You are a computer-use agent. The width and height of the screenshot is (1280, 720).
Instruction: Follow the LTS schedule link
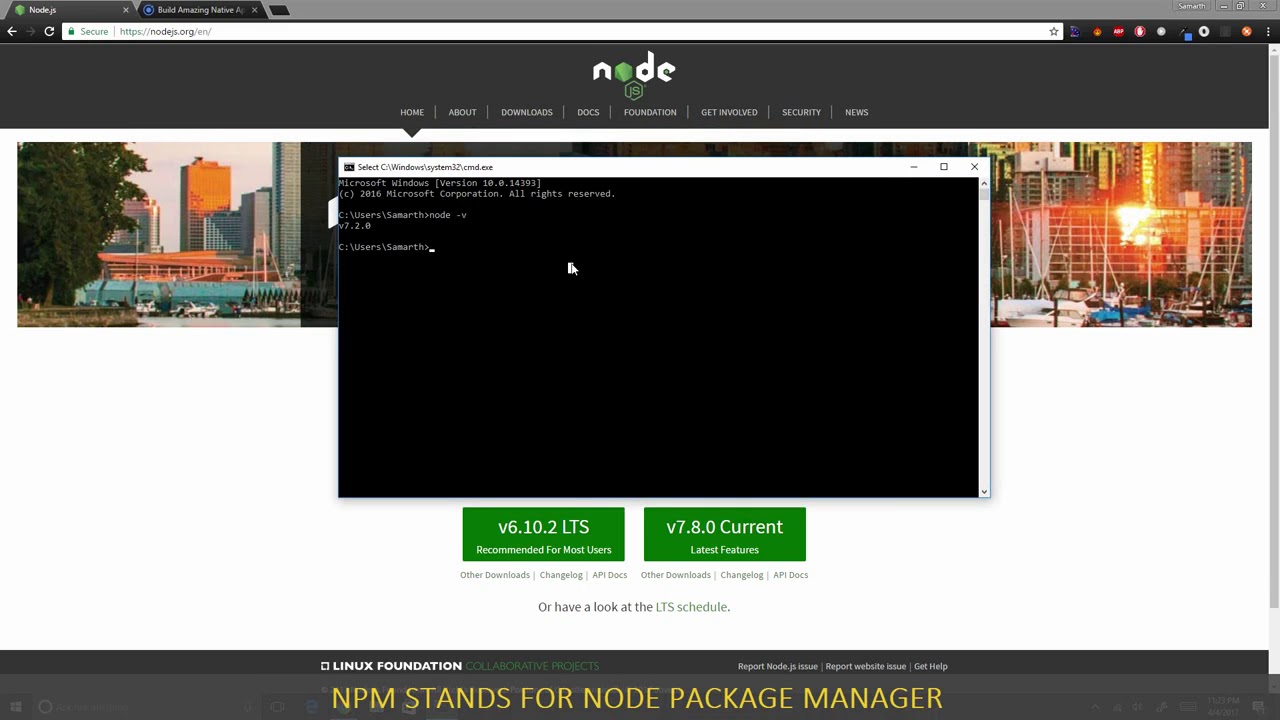click(x=691, y=607)
